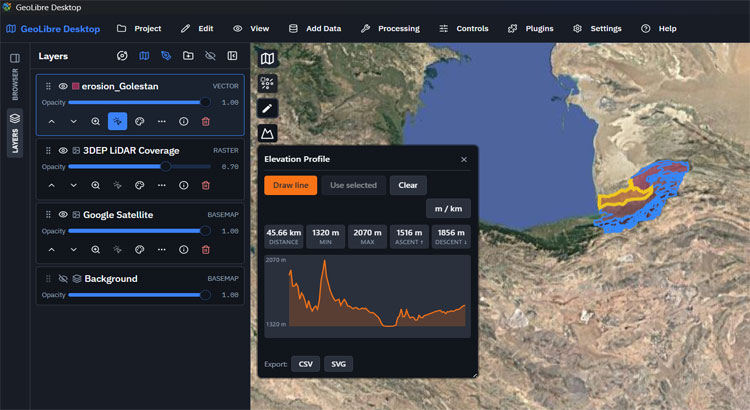This screenshot has height=410, width=750.
Task: Open the Project menu
Action: [139, 29]
